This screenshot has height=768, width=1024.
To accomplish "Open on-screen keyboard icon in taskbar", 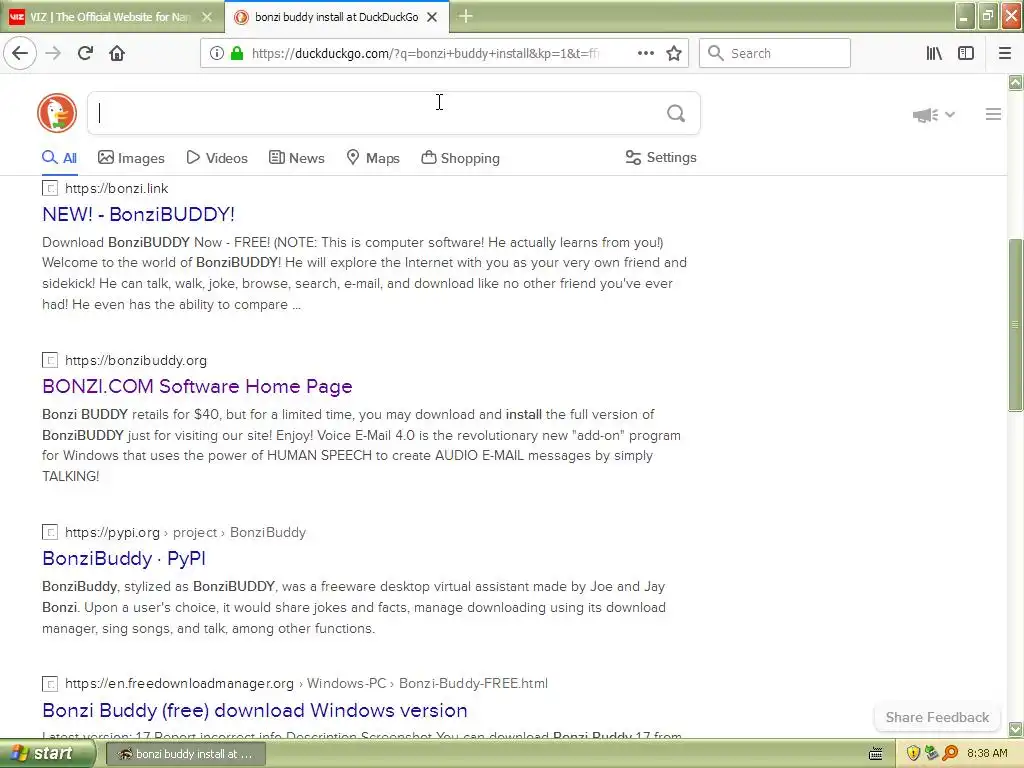I will 876,754.
